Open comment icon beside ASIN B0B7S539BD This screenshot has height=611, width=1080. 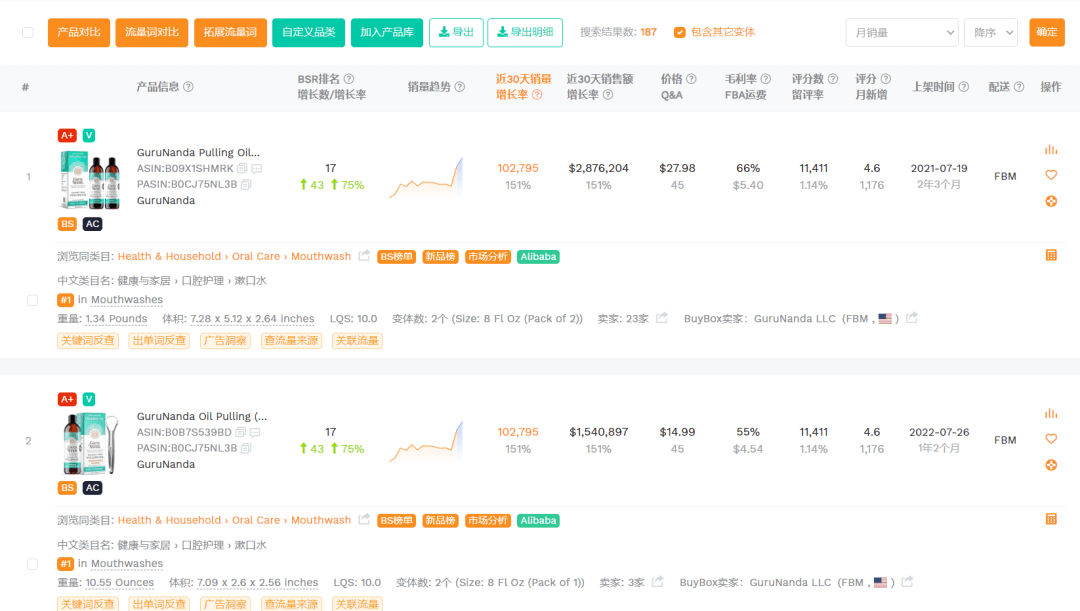tap(255, 433)
